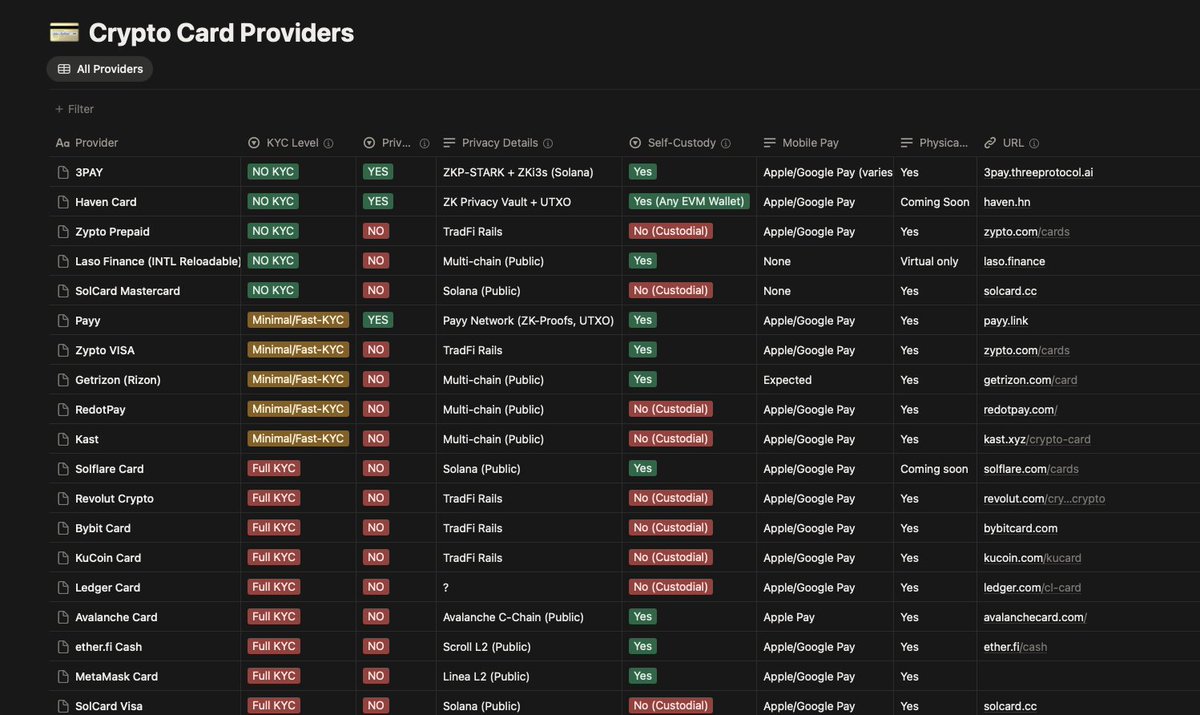
Task: Click the YES privacy tag in Haven Card row
Action: pos(378,202)
